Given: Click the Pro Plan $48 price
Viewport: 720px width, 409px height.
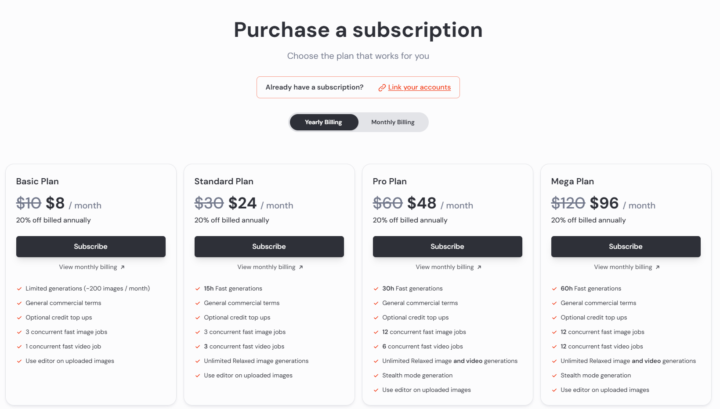Looking at the screenshot, I should (x=422, y=203).
